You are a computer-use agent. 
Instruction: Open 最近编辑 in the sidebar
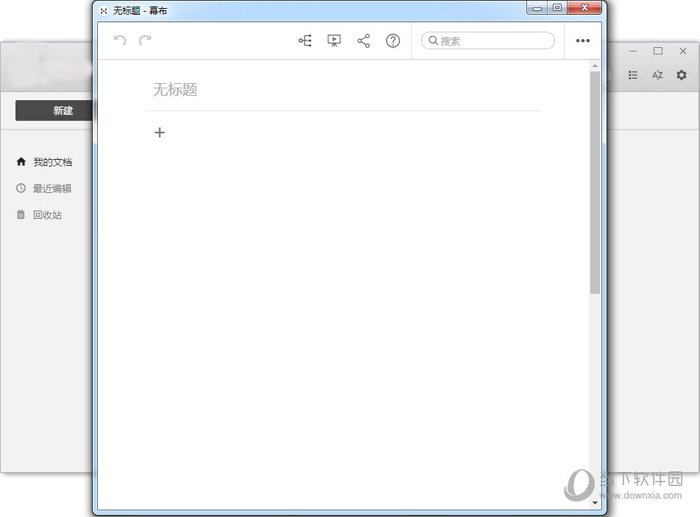pyautogui.click(x=52, y=188)
